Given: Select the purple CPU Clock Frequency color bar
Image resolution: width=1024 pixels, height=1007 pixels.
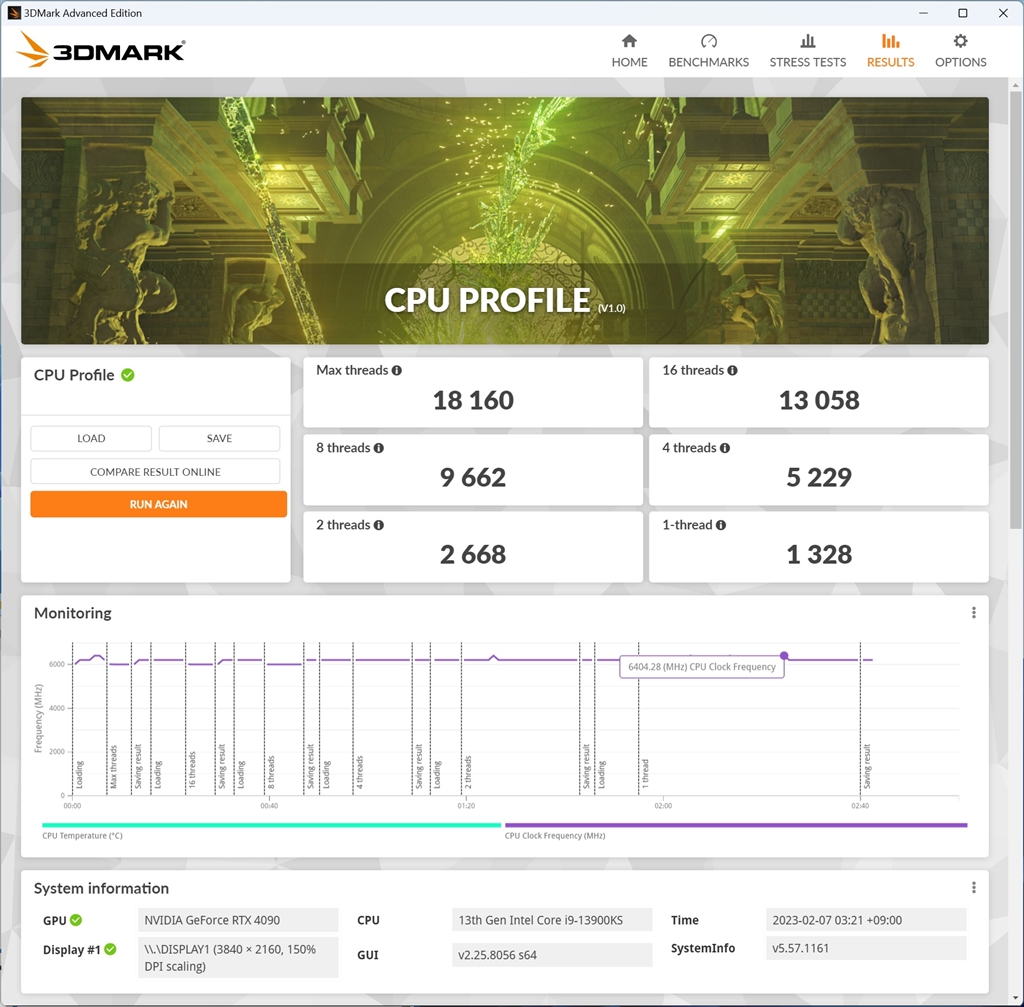Looking at the screenshot, I should pyautogui.click(x=735, y=824).
